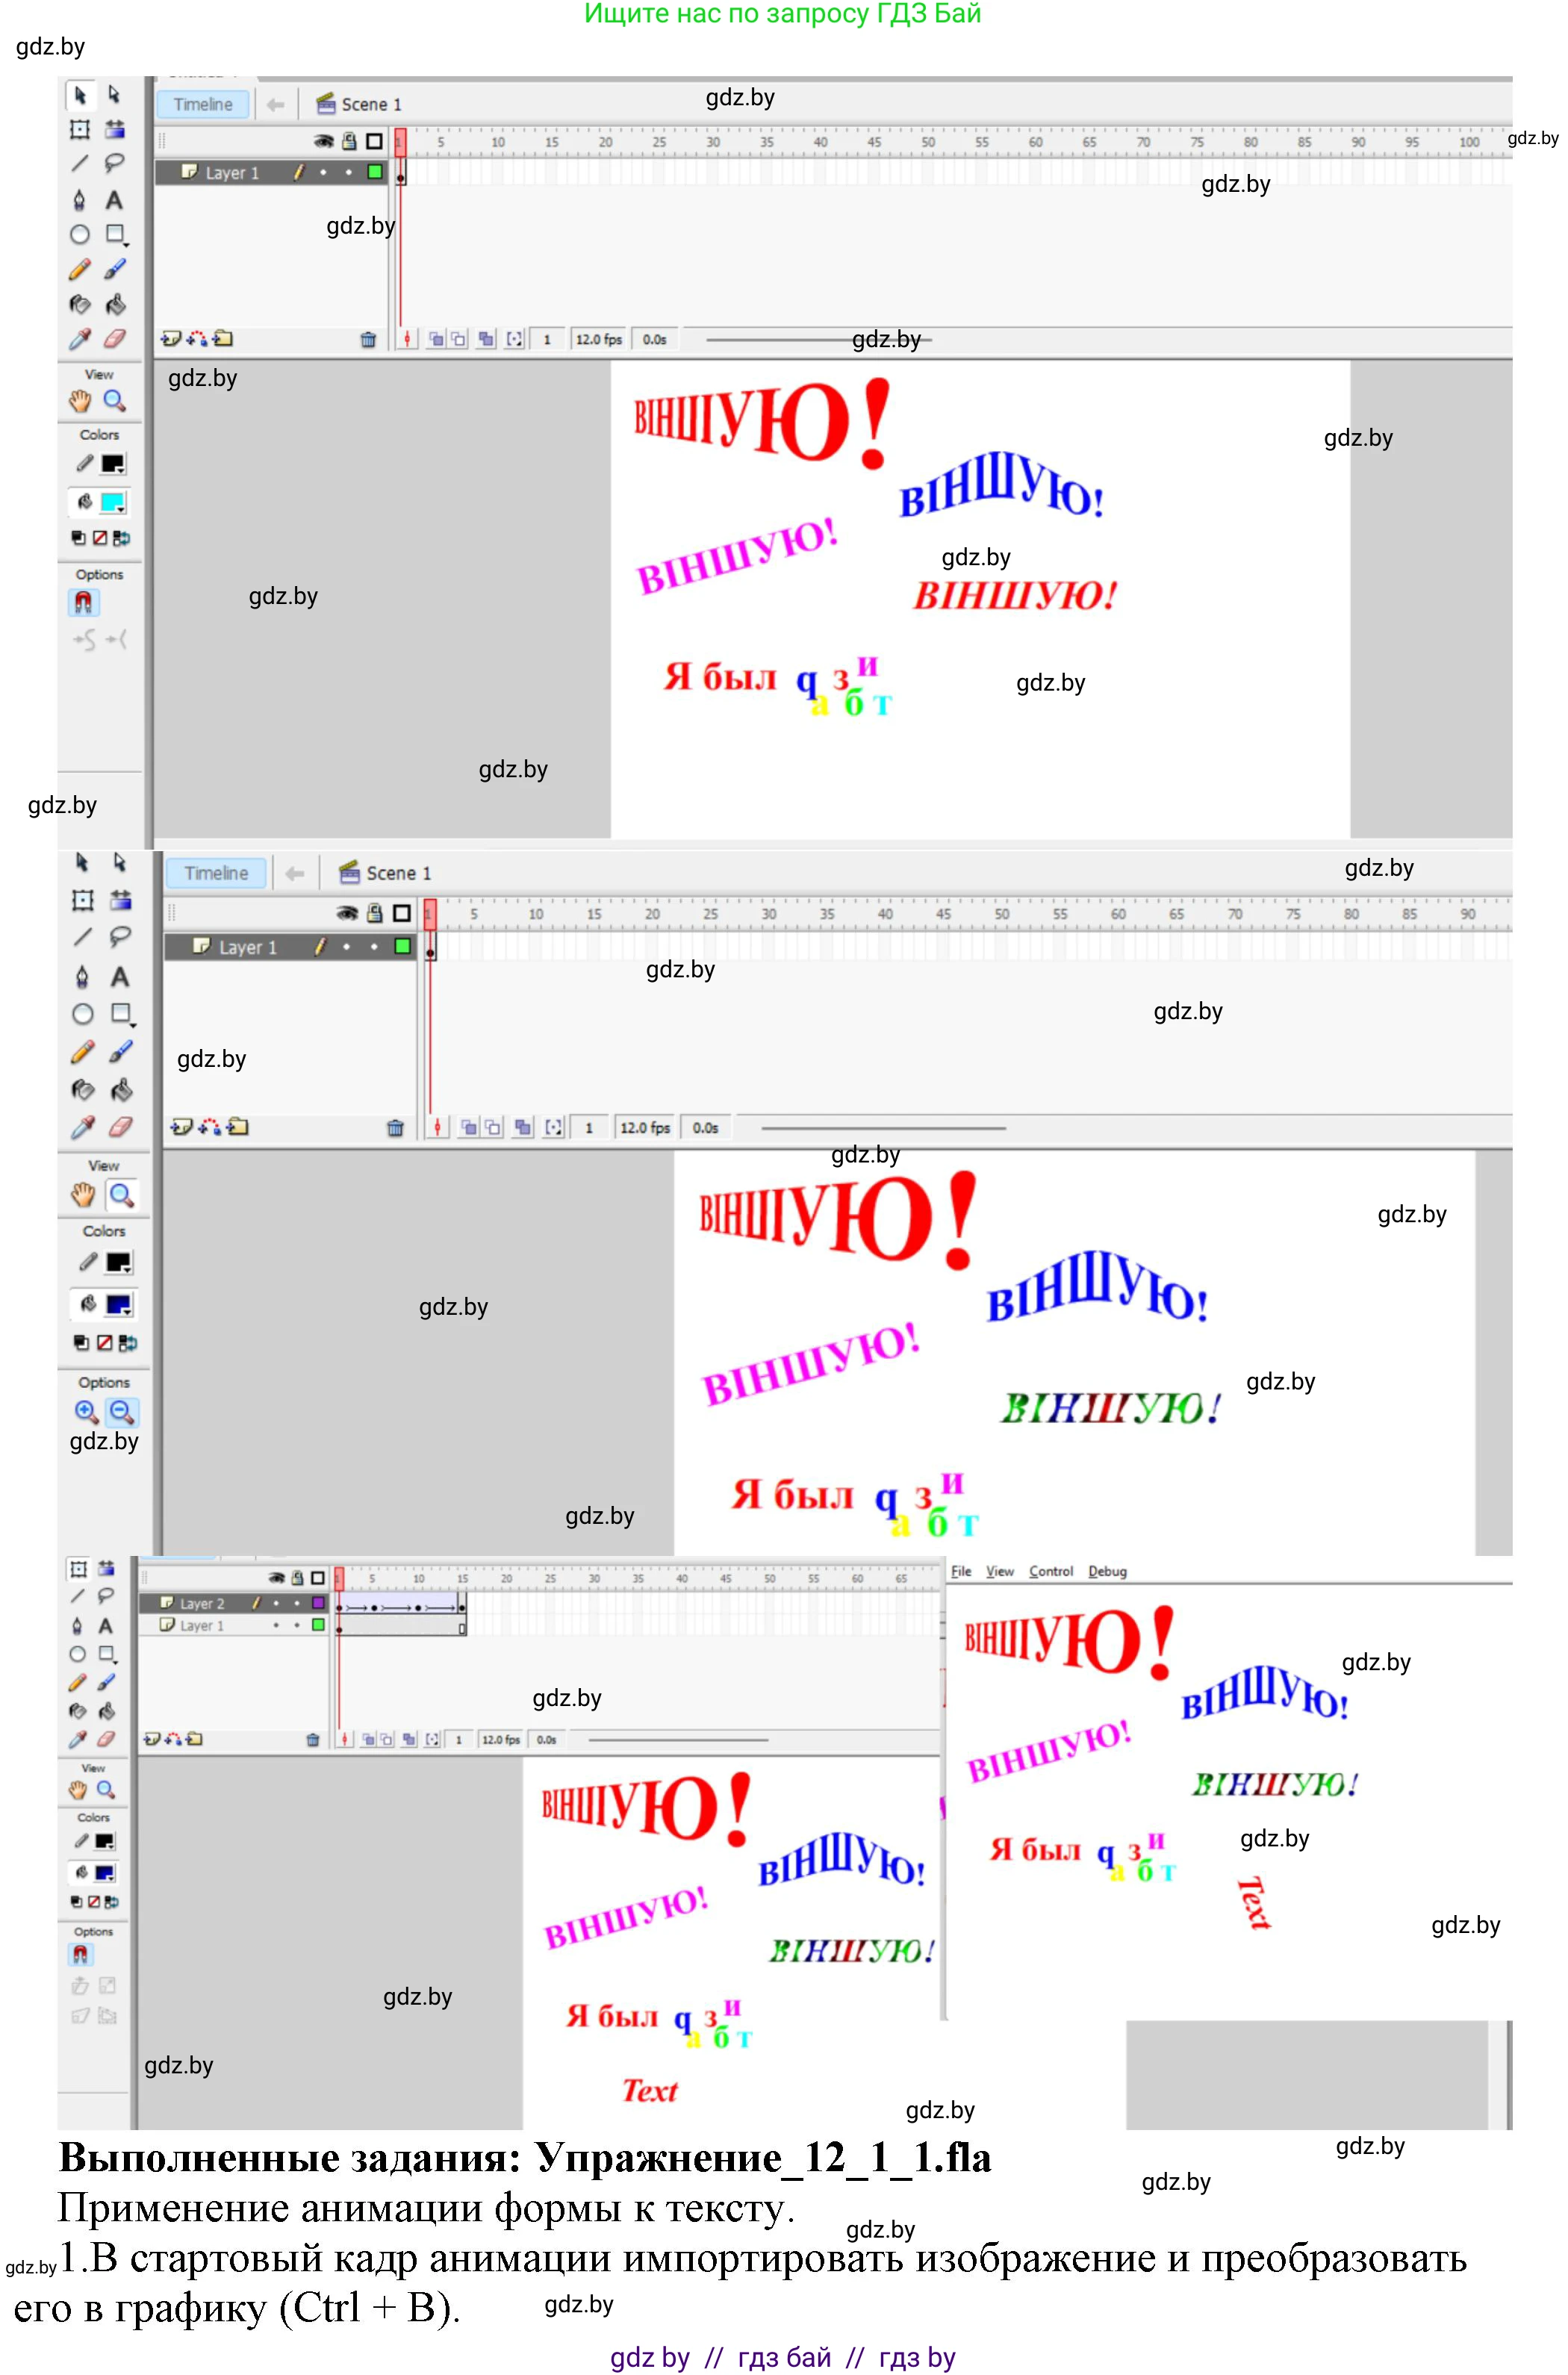Click the Timeline button in topmost window

coord(203,104)
